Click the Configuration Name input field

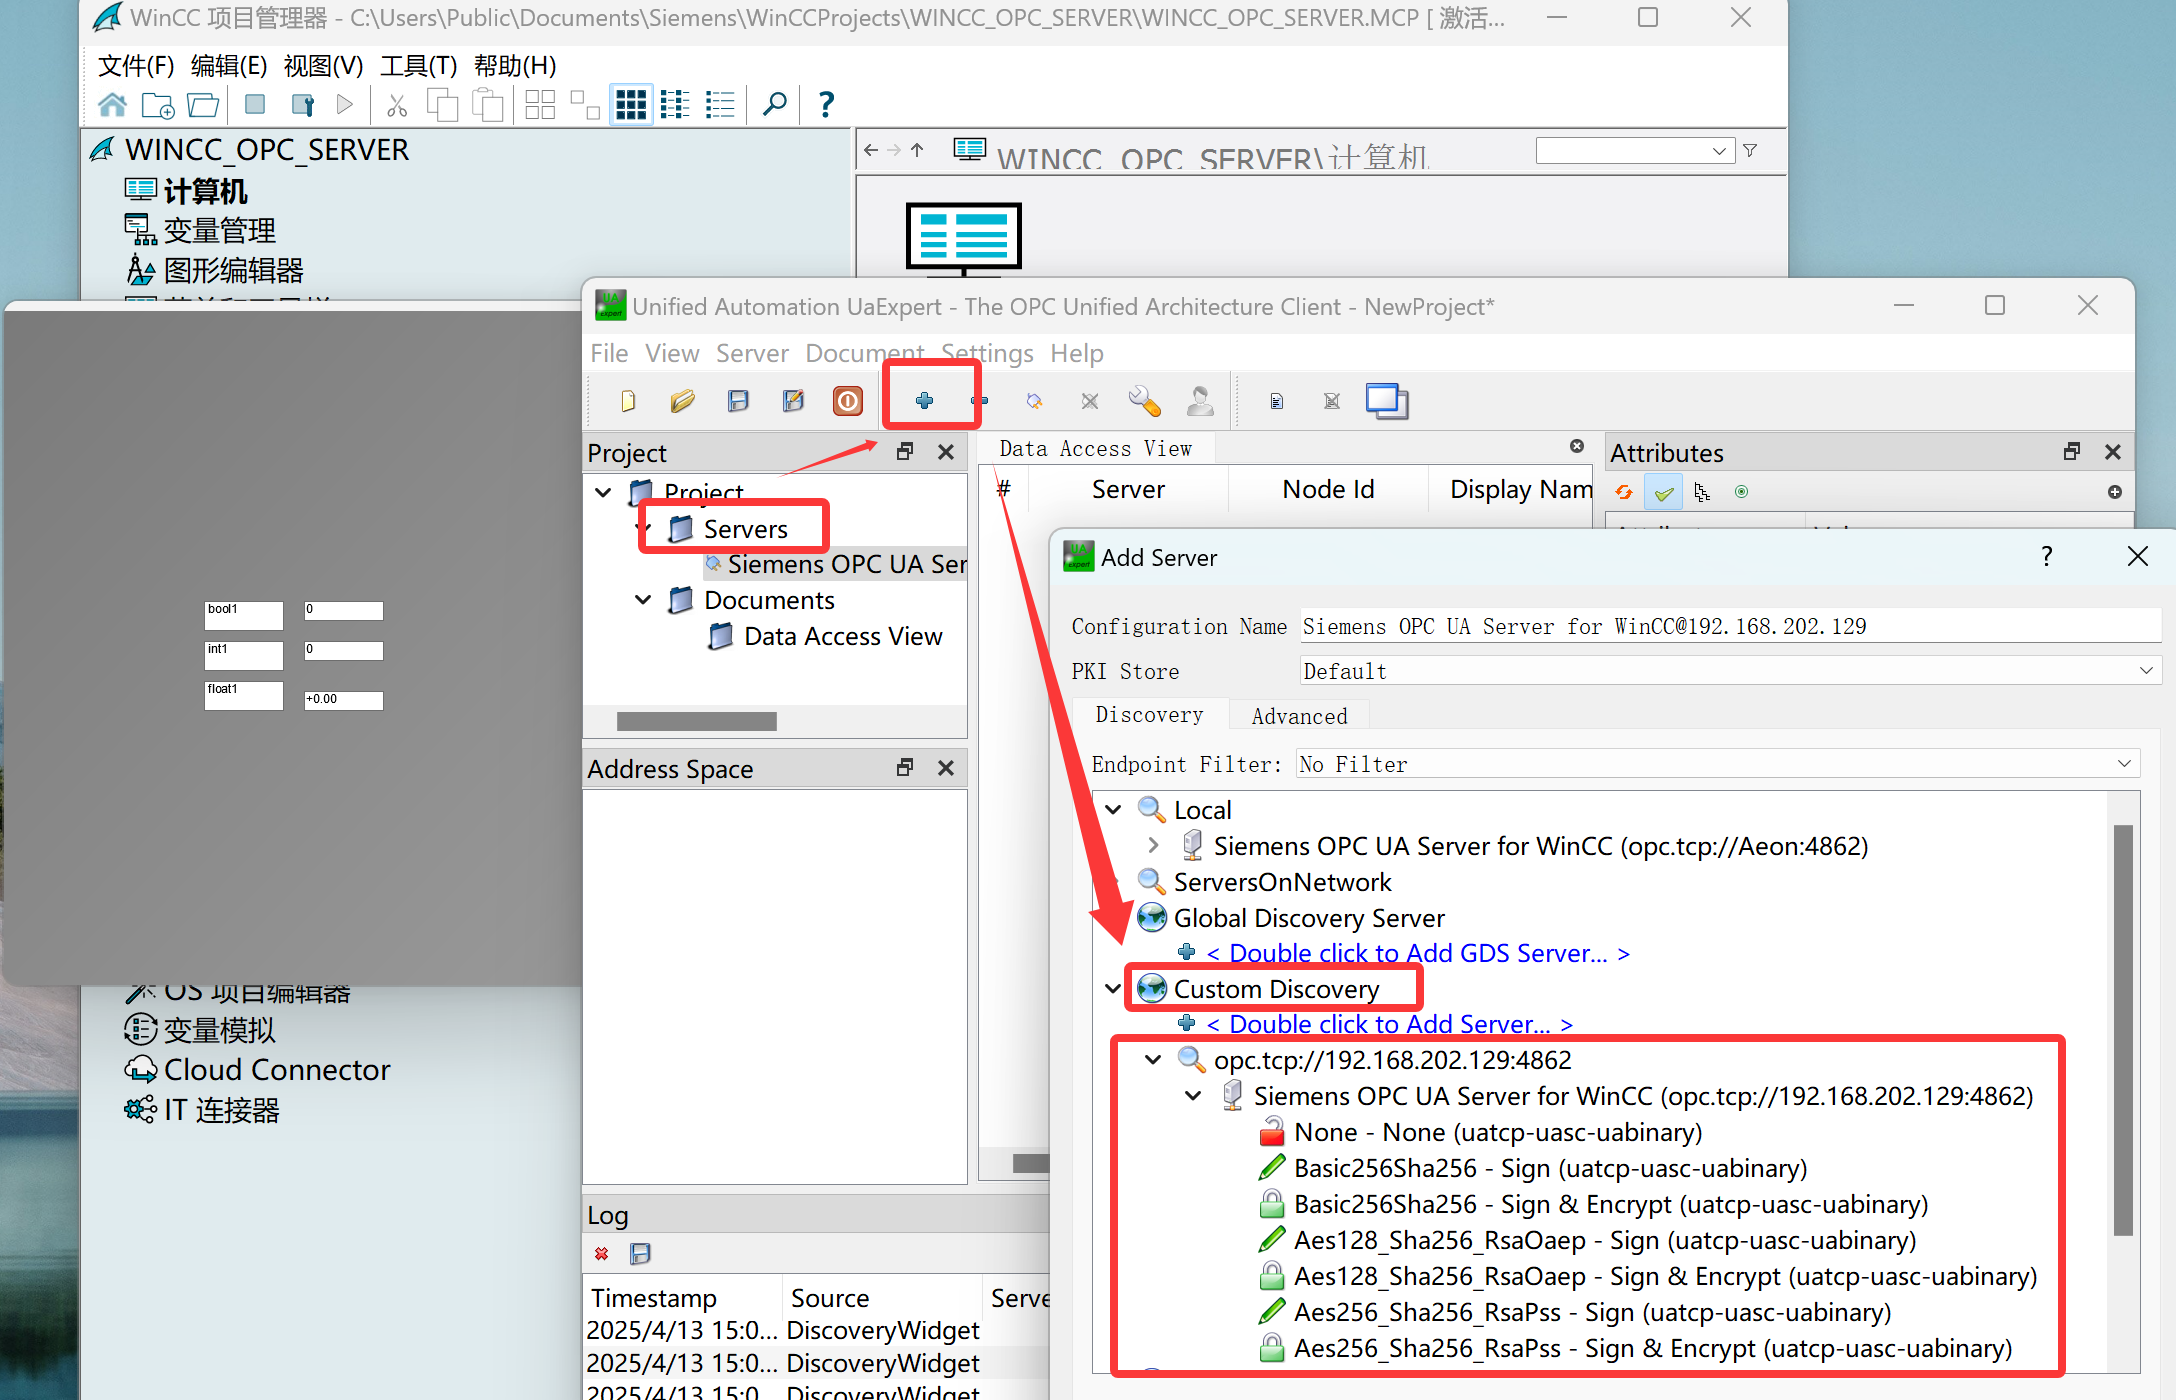[x=1730, y=626]
